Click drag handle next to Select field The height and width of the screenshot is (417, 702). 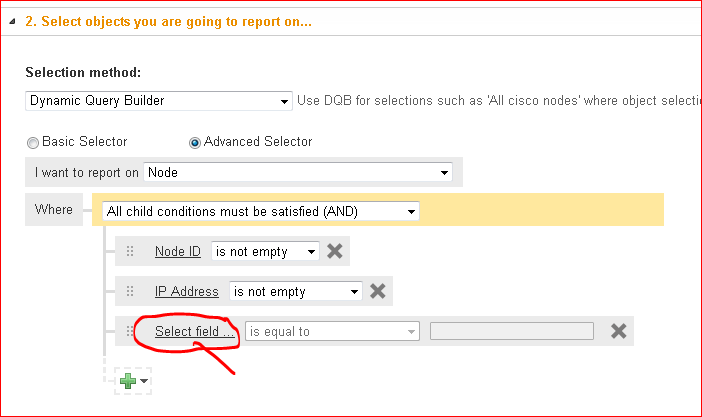click(130, 332)
